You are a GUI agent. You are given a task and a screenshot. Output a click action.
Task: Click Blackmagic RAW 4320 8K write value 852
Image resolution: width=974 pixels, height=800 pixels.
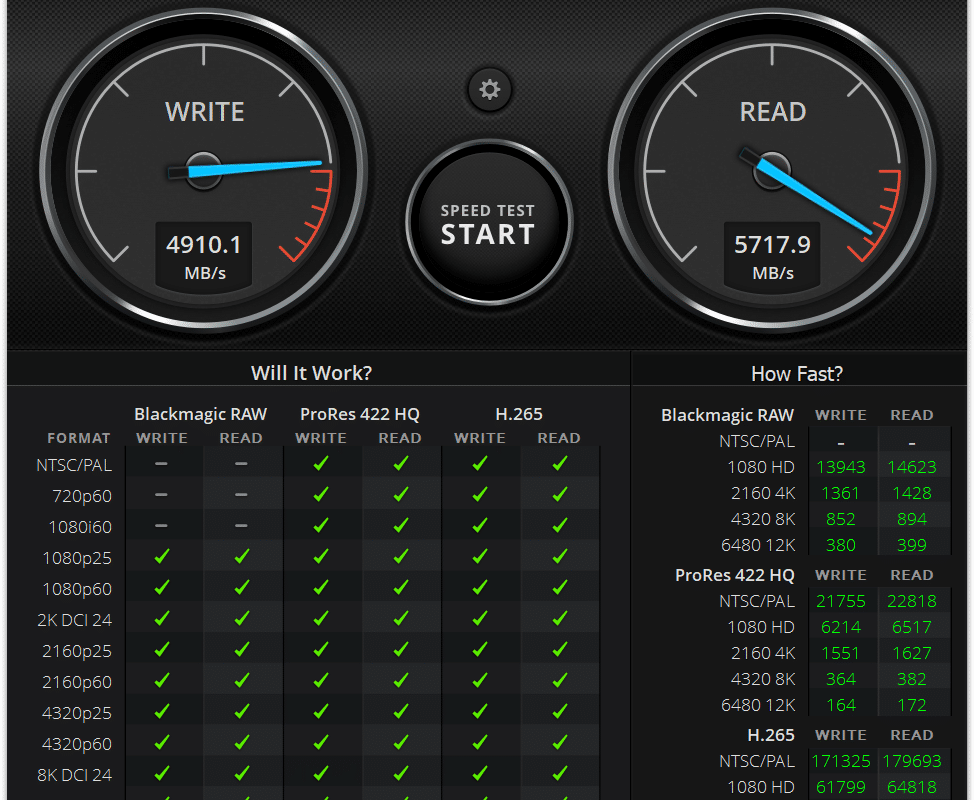(x=840, y=519)
